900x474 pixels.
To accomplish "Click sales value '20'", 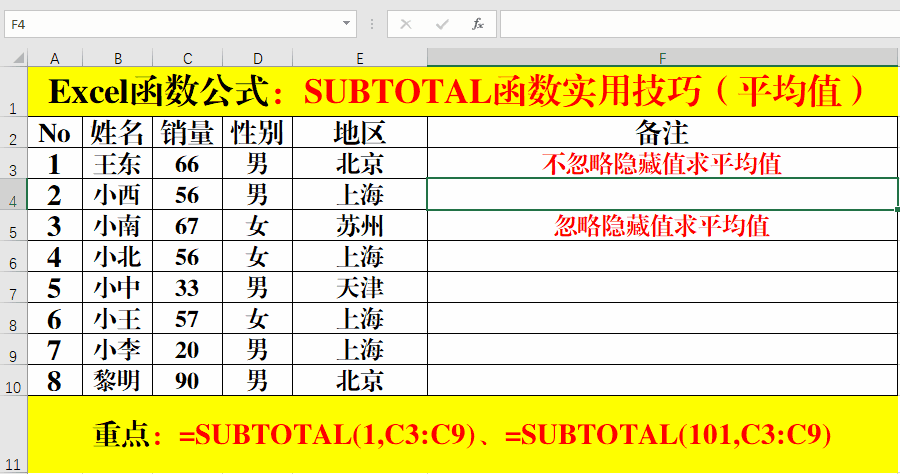I will tap(188, 349).
